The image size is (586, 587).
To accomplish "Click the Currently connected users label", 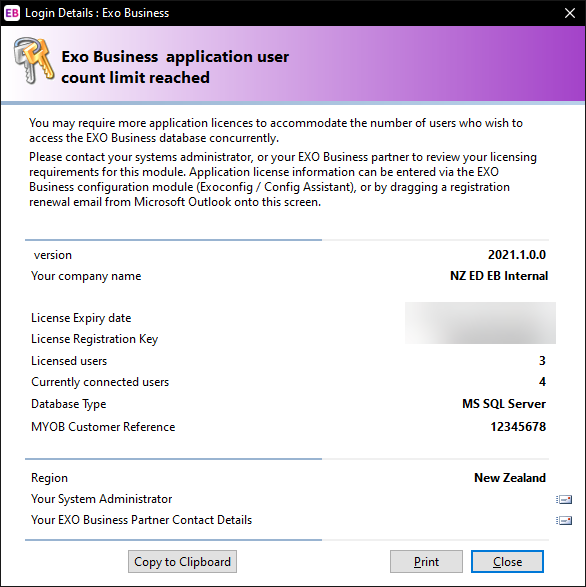I will (100, 382).
